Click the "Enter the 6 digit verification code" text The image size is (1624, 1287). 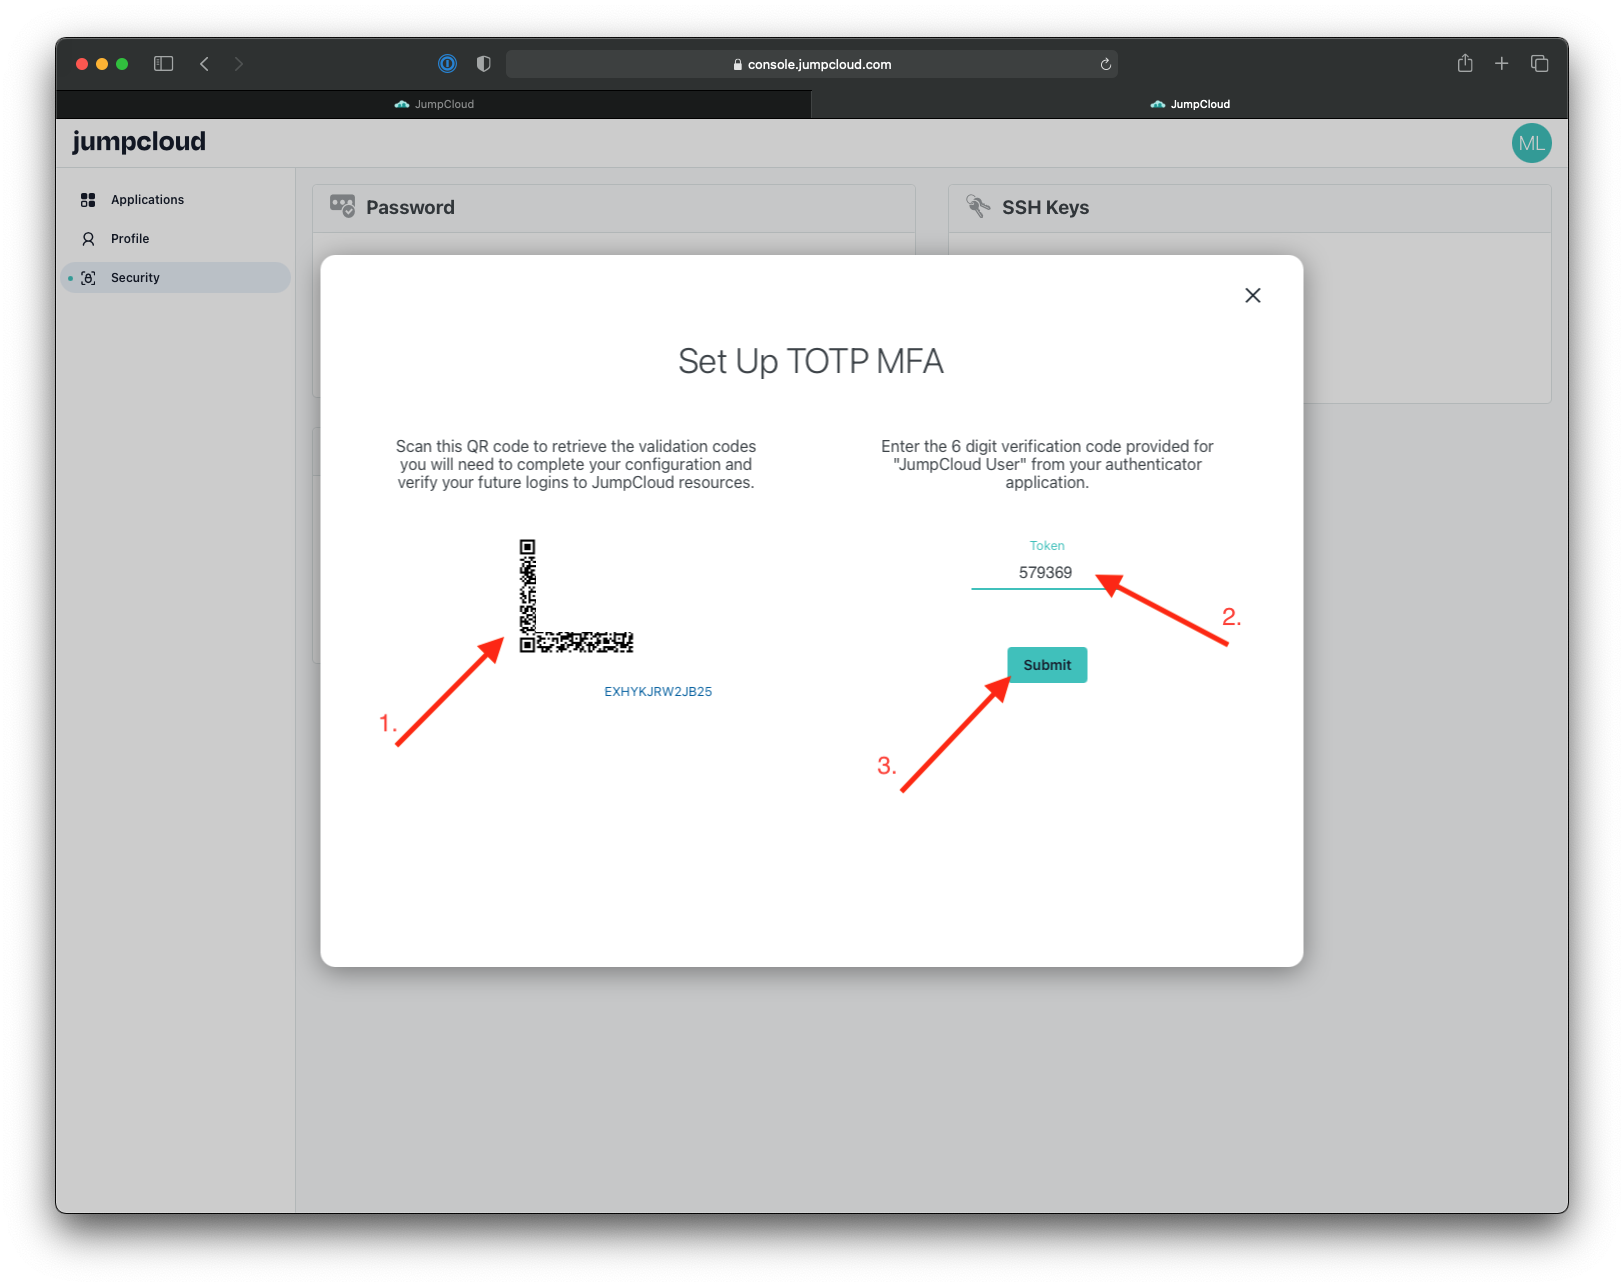pos(1047,464)
